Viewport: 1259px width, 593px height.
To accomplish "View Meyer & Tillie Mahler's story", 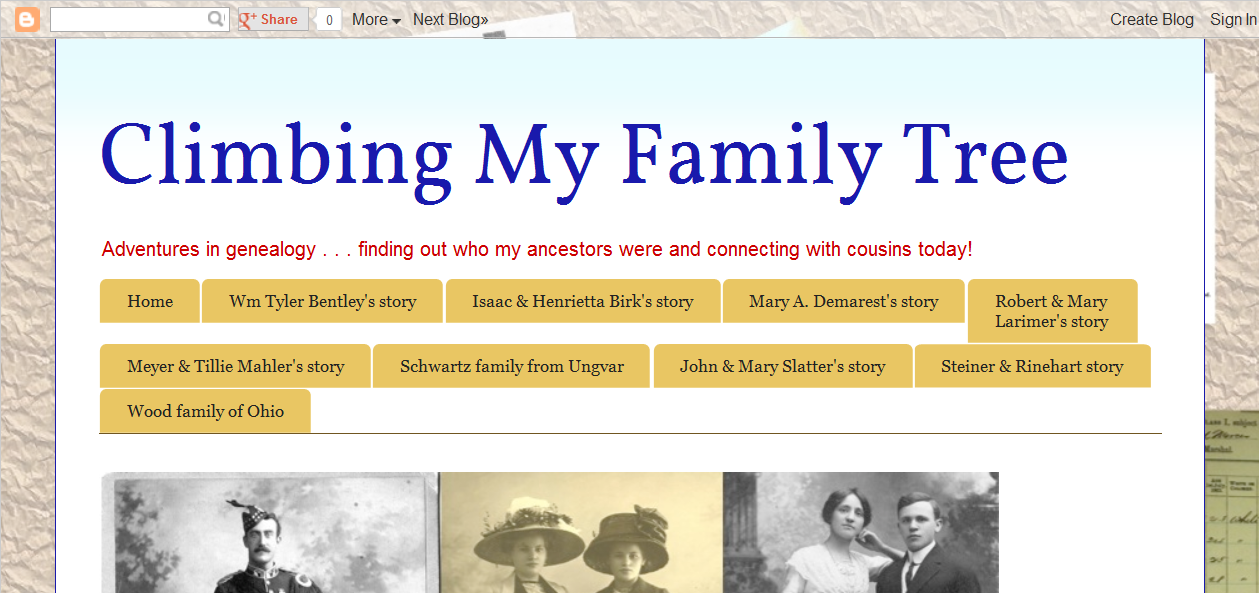I will pos(235,365).
